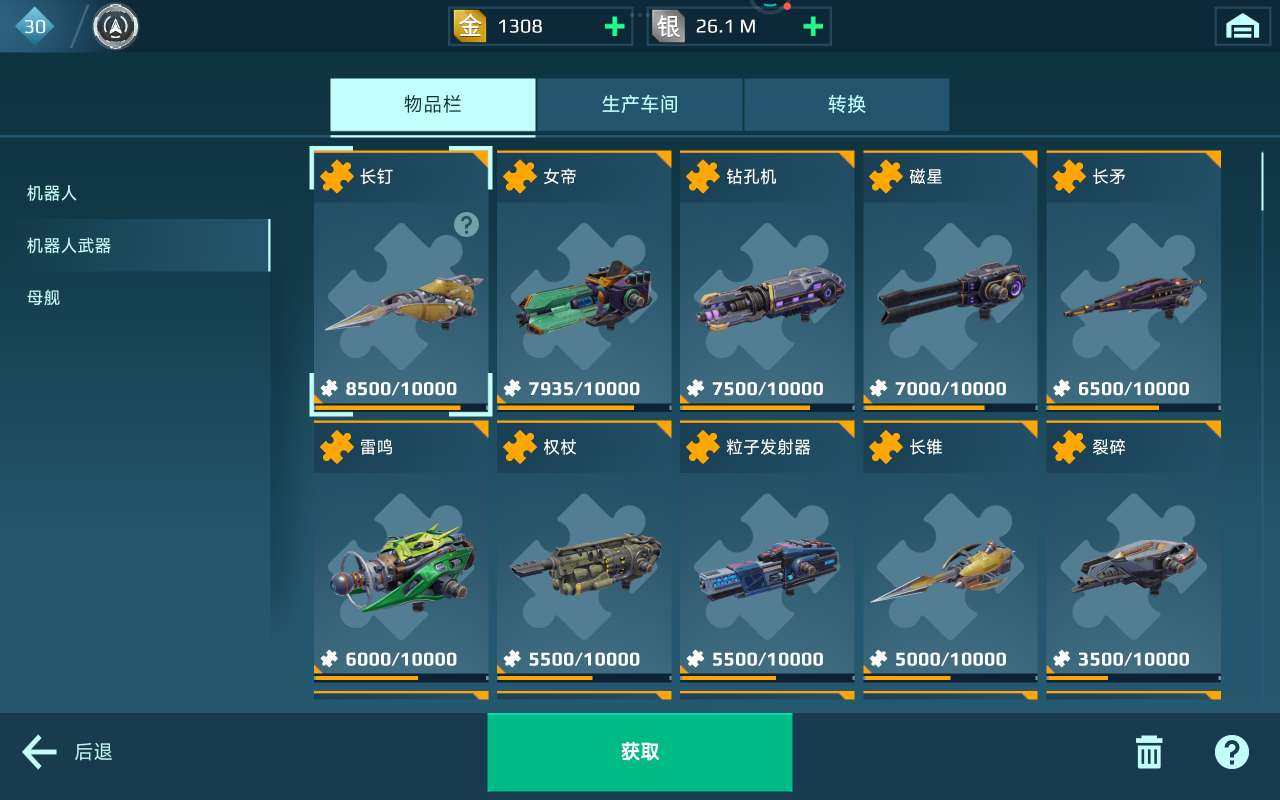1280x800 pixels.
Task: Switch to the 生产车间 tab
Action: 640,105
